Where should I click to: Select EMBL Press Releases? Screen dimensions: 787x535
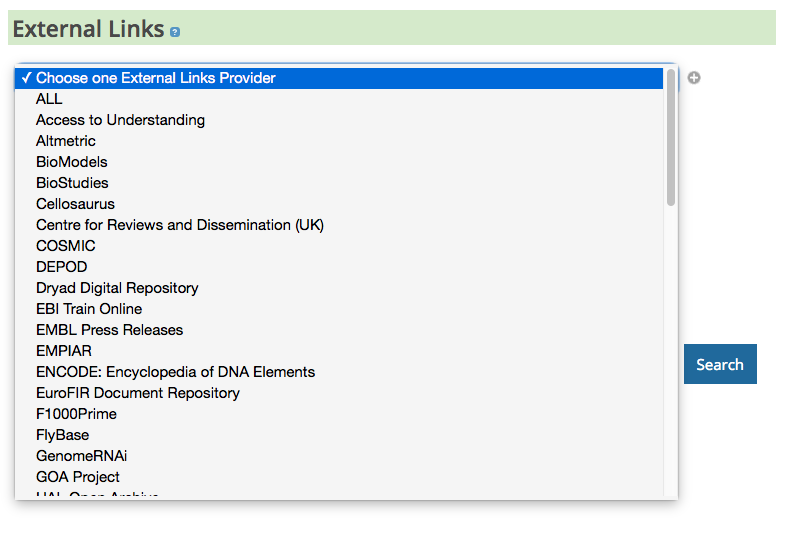339,330
